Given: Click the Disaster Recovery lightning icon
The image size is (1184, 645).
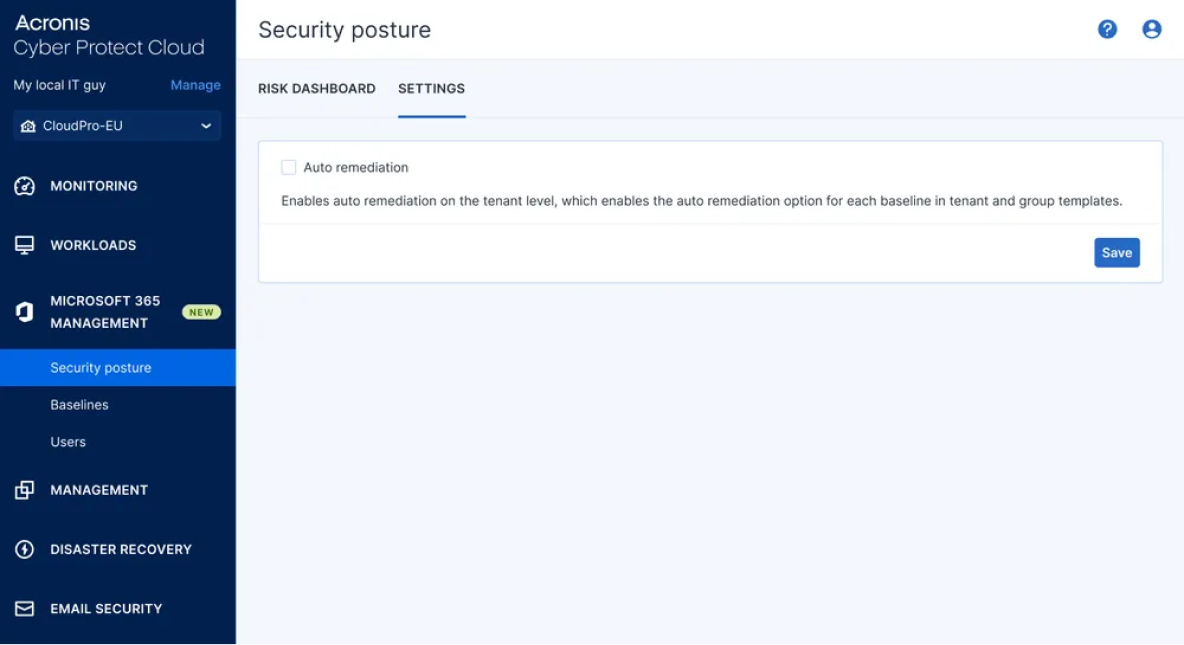Looking at the screenshot, I should click(25, 549).
